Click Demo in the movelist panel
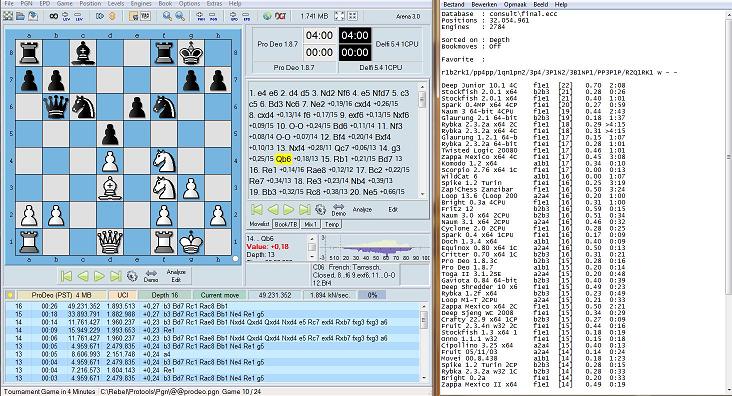Viewport: 732px width, 396px height. point(338,210)
